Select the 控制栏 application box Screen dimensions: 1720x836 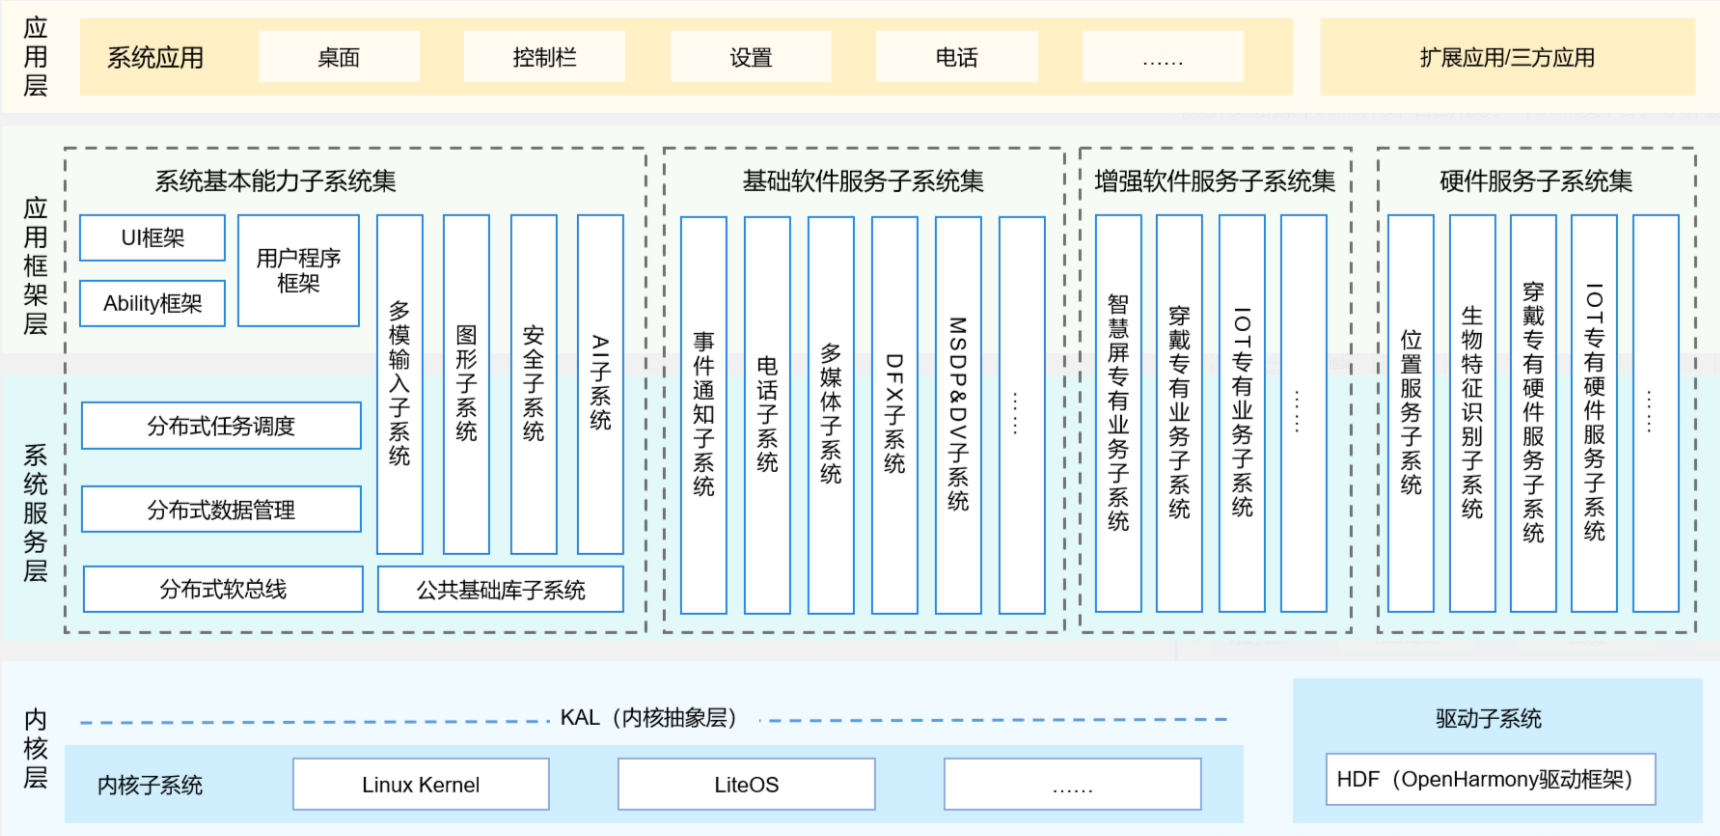(544, 57)
